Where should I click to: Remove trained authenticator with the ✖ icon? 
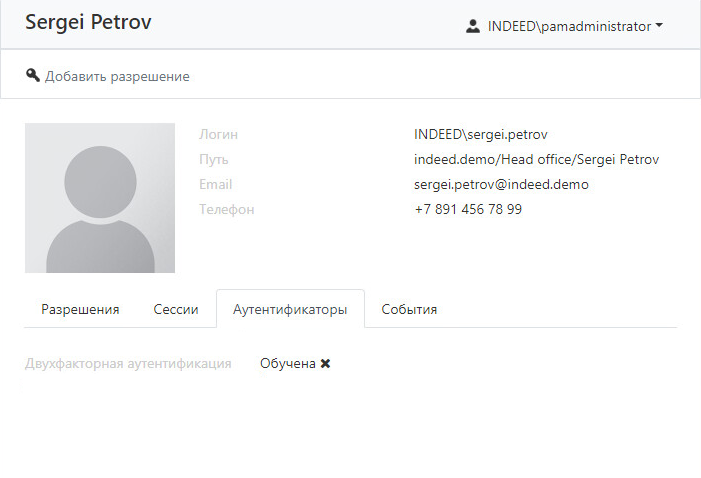coord(326,364)
